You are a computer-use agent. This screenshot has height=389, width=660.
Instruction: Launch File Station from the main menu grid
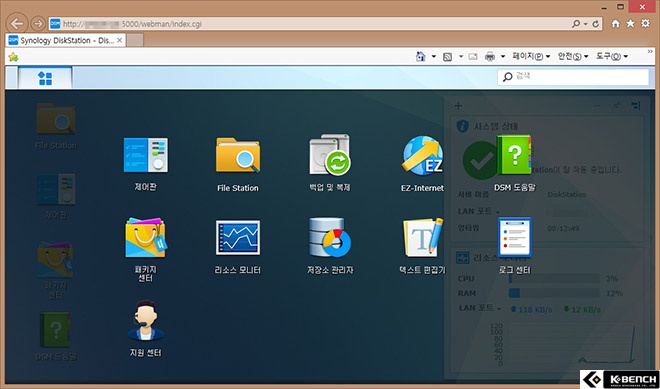pos(238,155)
